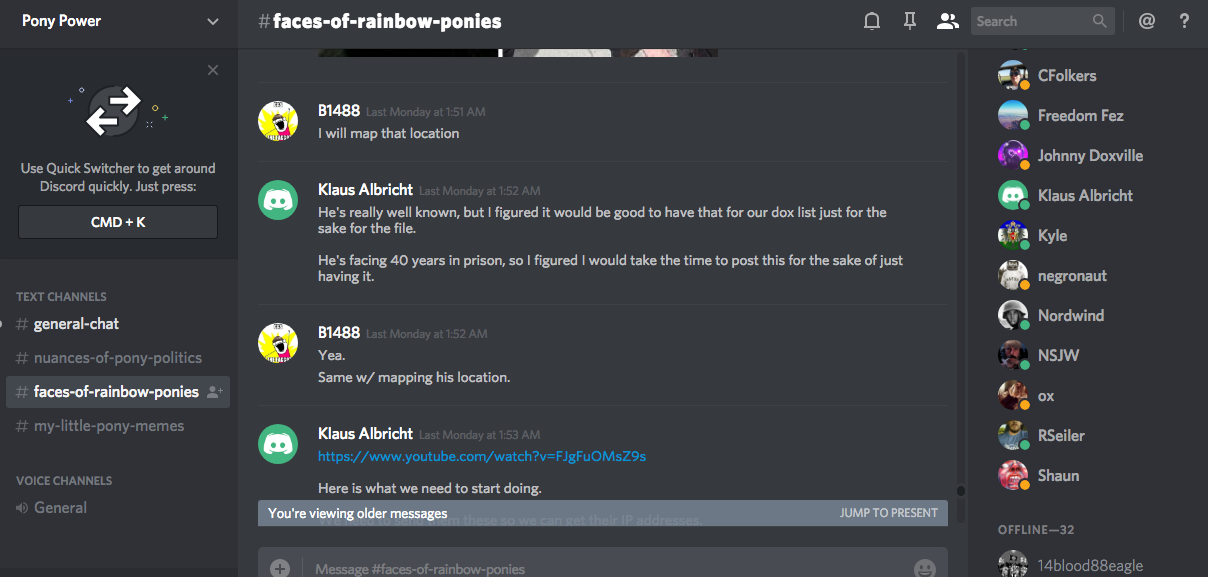The image size is (1208, 577).
Task: Open the YouTube link in chat
Action: tap(482, 456)
